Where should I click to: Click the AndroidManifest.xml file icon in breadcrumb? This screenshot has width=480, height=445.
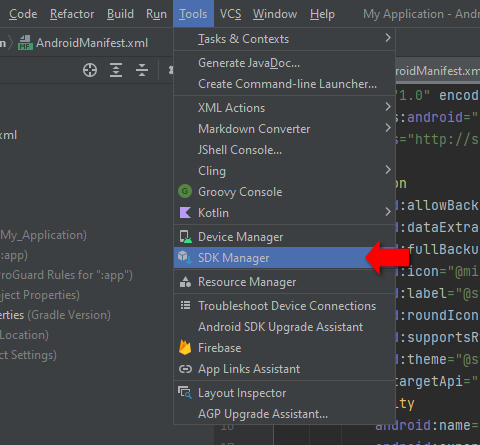(25, 43)
